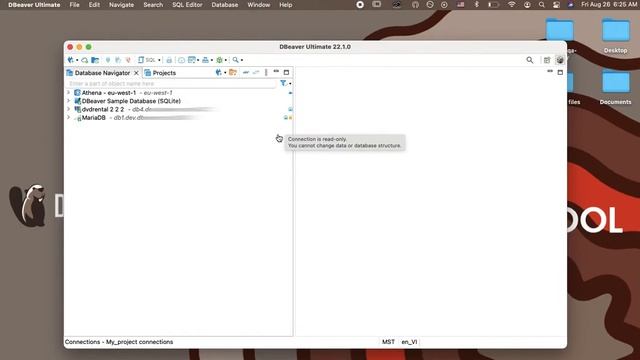Open macOS Spotlight search in menu bar
The image size is (640, 360).
point(542,5)
